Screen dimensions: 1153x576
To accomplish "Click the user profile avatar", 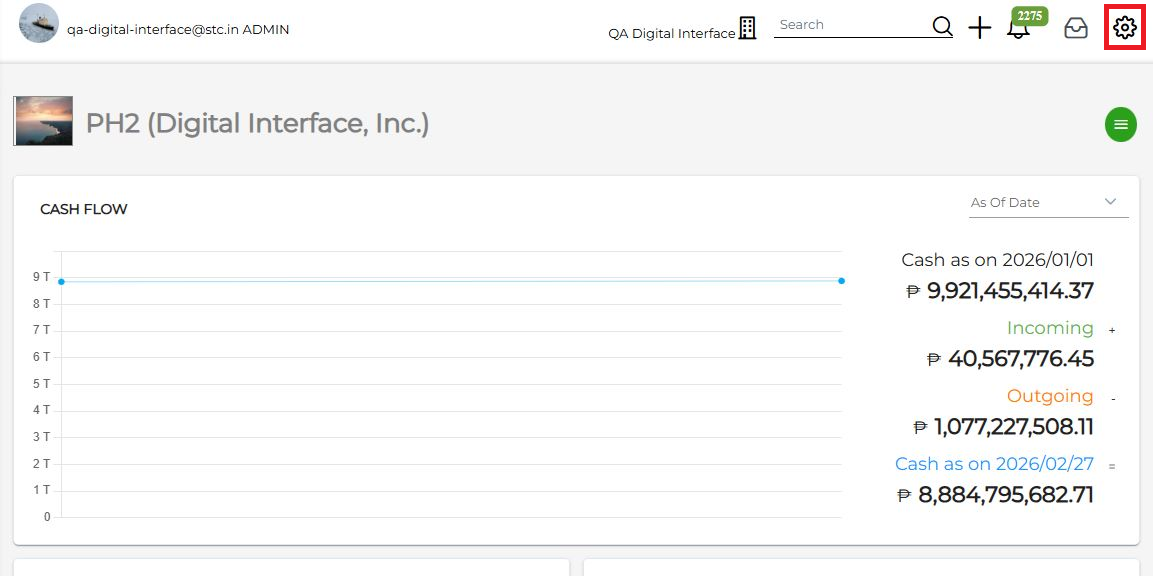I will [x=39, y=23].
